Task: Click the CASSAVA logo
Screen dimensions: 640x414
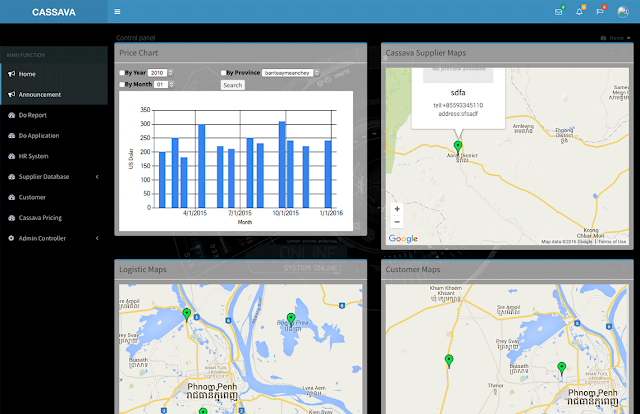Action: (x=53, y=12)
